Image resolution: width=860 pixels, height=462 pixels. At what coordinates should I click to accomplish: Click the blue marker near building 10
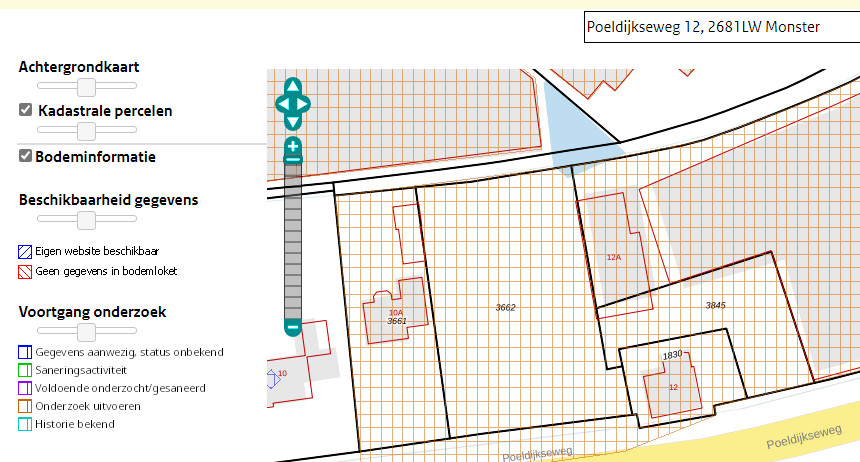pyautogui.click(x=273, y=379)
